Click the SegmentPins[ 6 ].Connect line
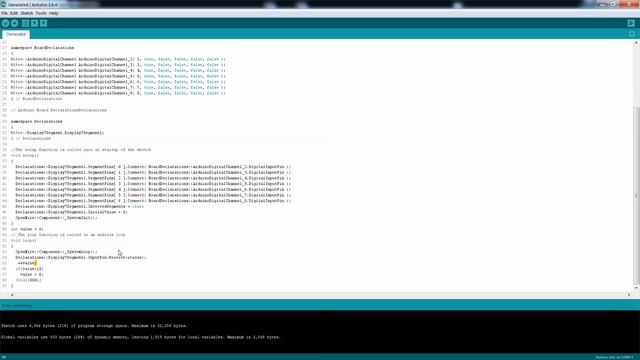The image size is (640, 360). pyautogui.click(x=153, y=201)
